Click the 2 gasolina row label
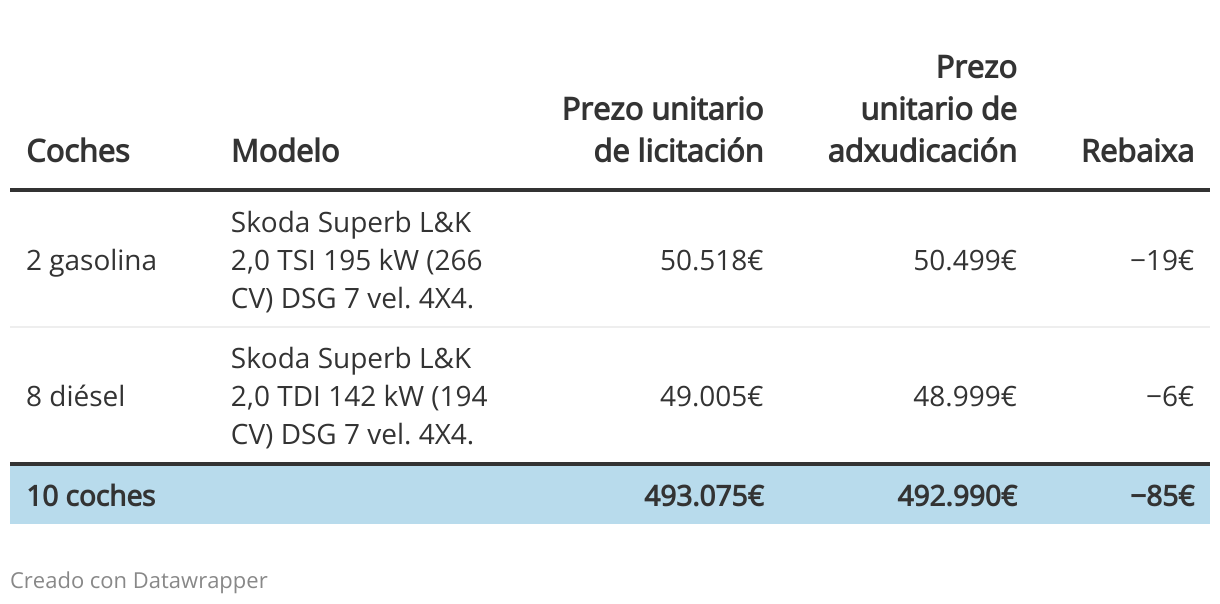Screen dimensions: 1220x604 (x=91, y=261)
